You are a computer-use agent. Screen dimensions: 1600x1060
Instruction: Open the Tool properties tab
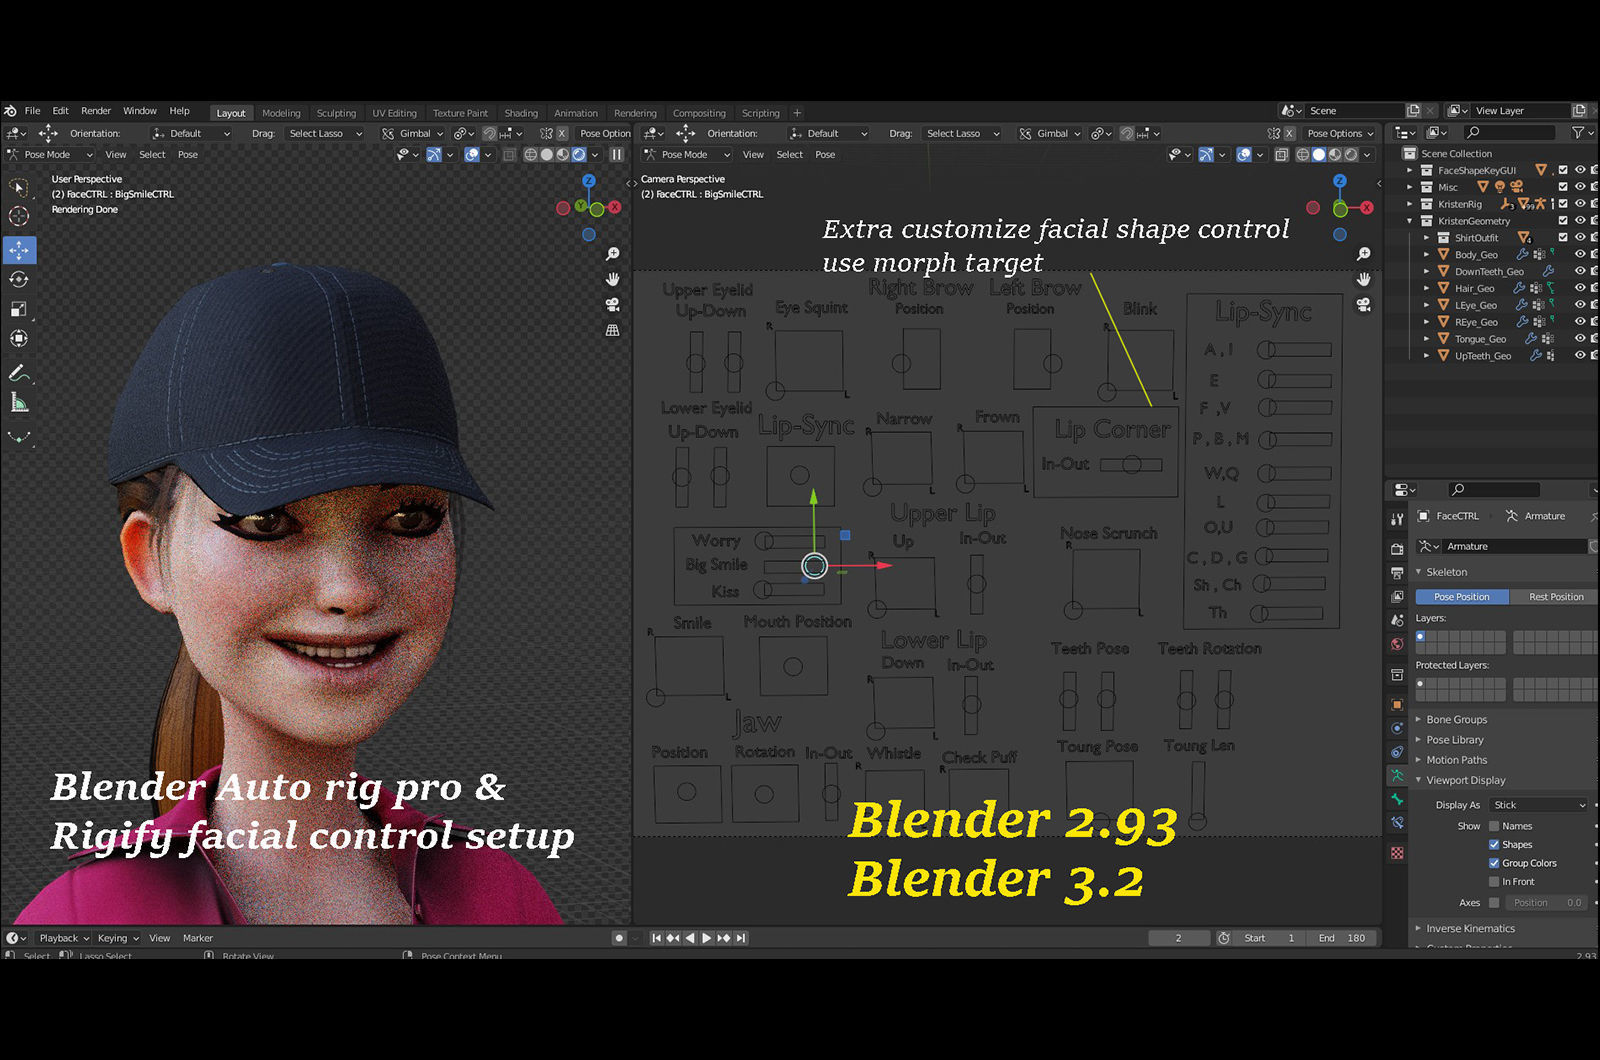pyautogui.click(x=1397, y=519)
